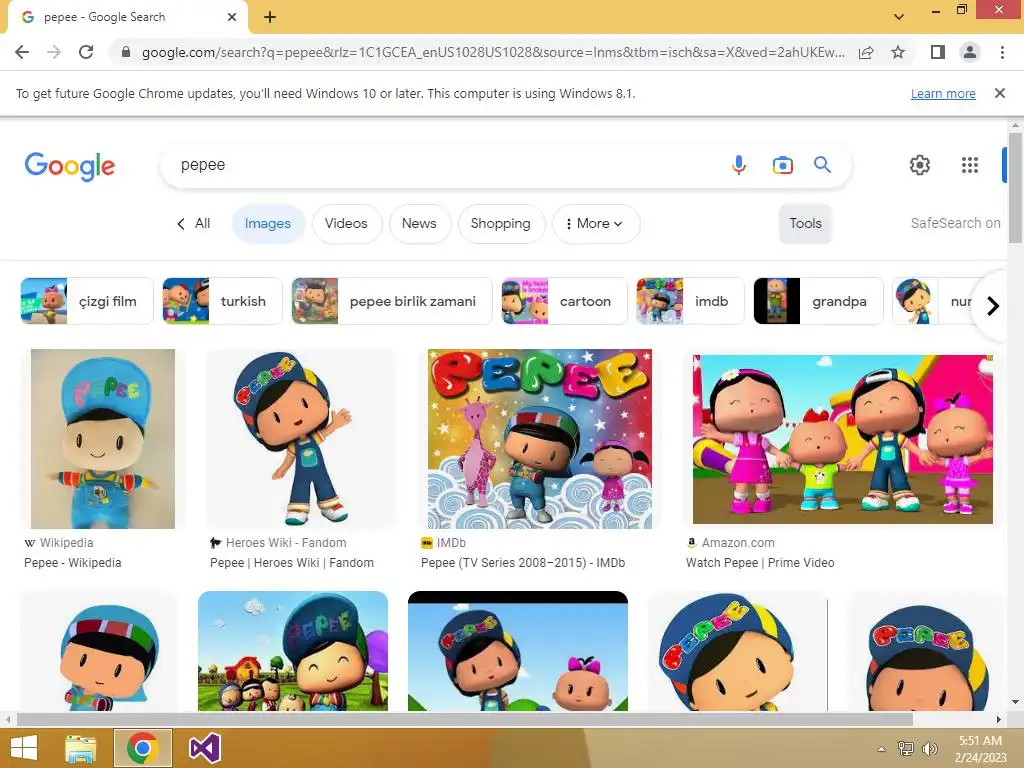Open the volume speaker tray icon
The image size is (1024, 768).
[929, 748]
